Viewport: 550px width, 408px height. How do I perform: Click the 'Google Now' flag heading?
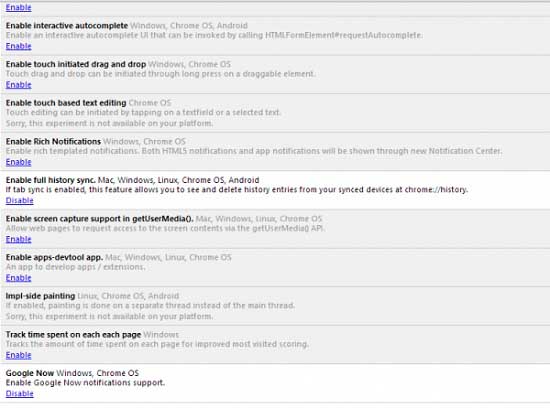pyautogui.click(x=30, y=373)
